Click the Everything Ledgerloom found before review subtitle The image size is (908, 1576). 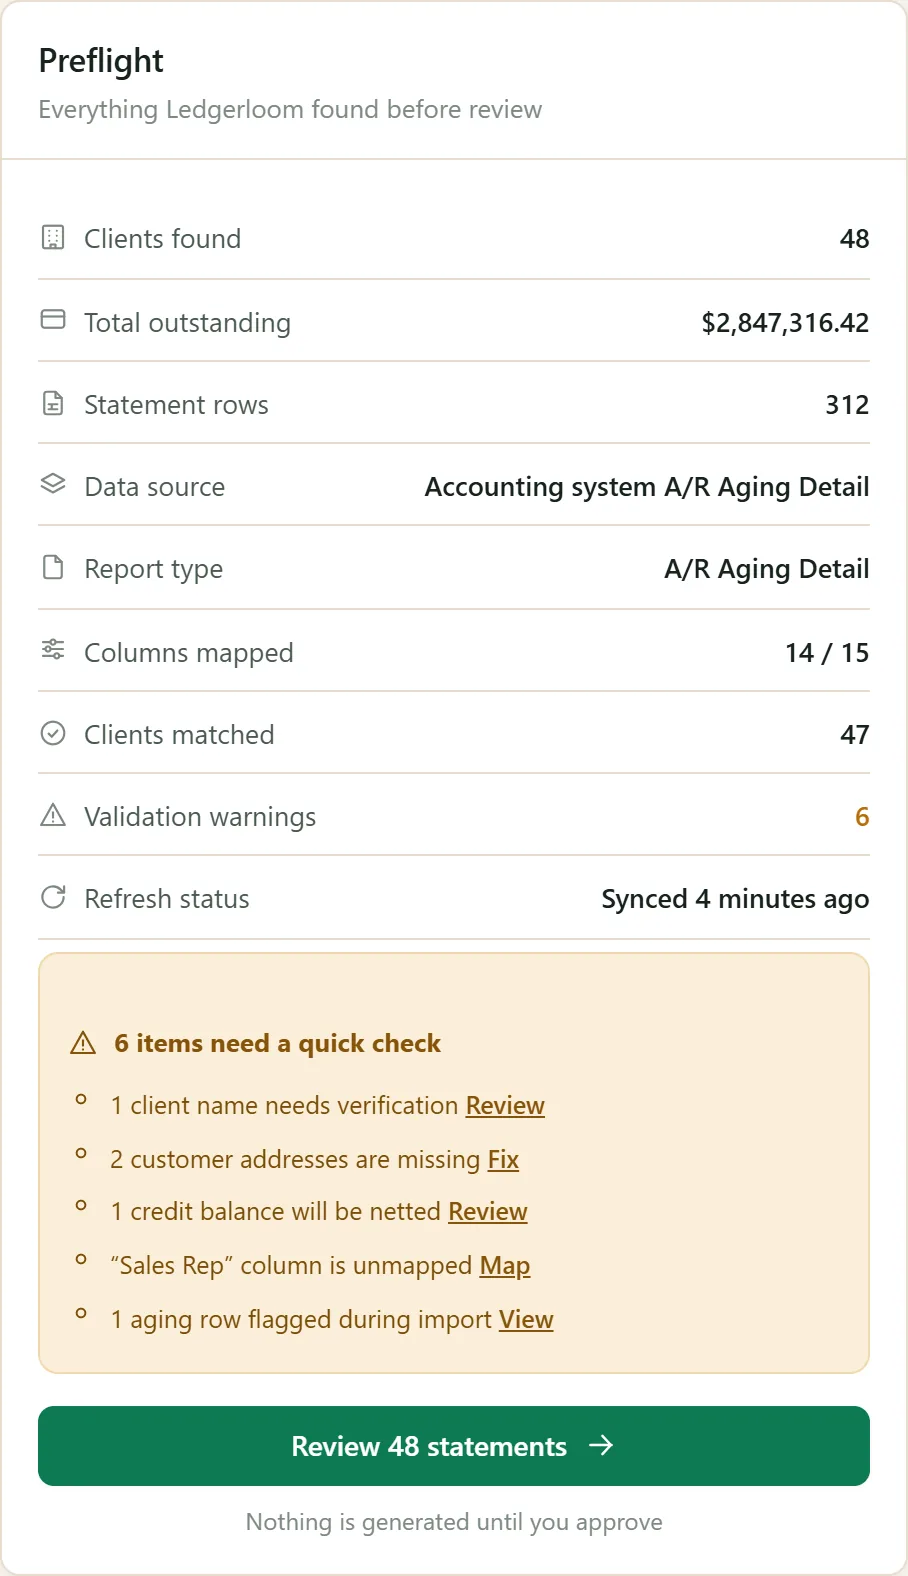(x=290, y=109)
